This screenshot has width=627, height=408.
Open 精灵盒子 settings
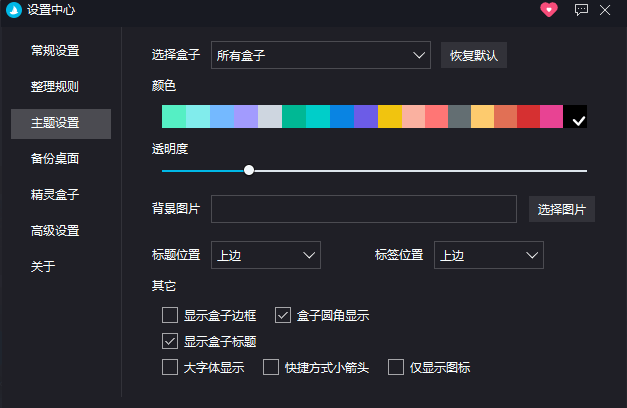coord(55,195)
